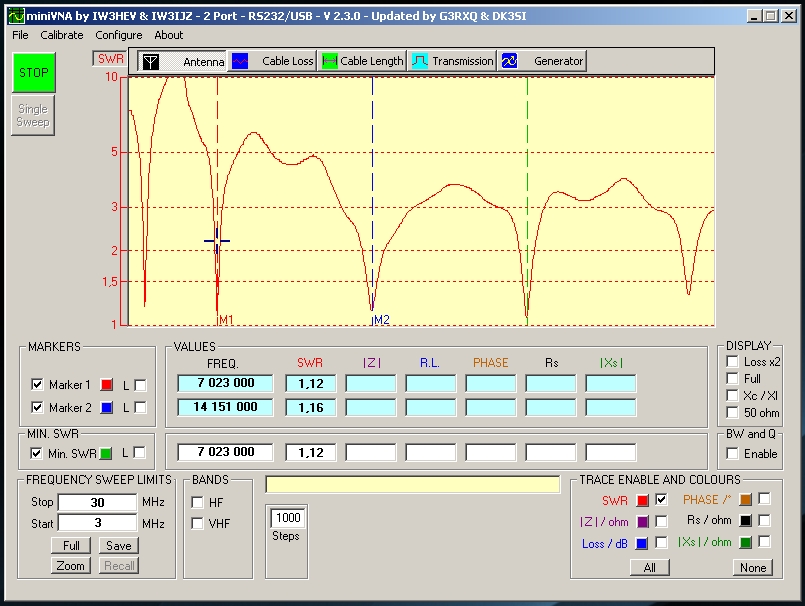Click Marker 1 frequency 7 023 000 field
The height and width of the screenshot is (606, 805).
225,383
